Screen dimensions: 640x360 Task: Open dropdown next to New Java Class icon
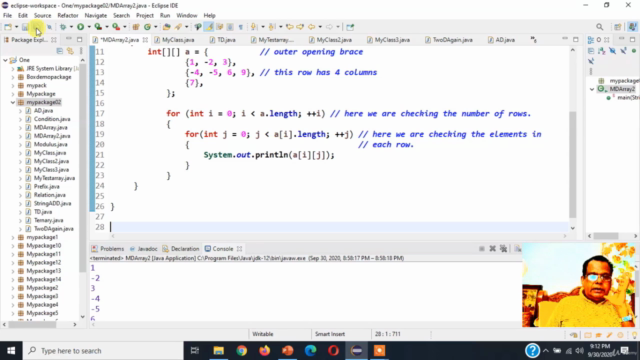156,27
